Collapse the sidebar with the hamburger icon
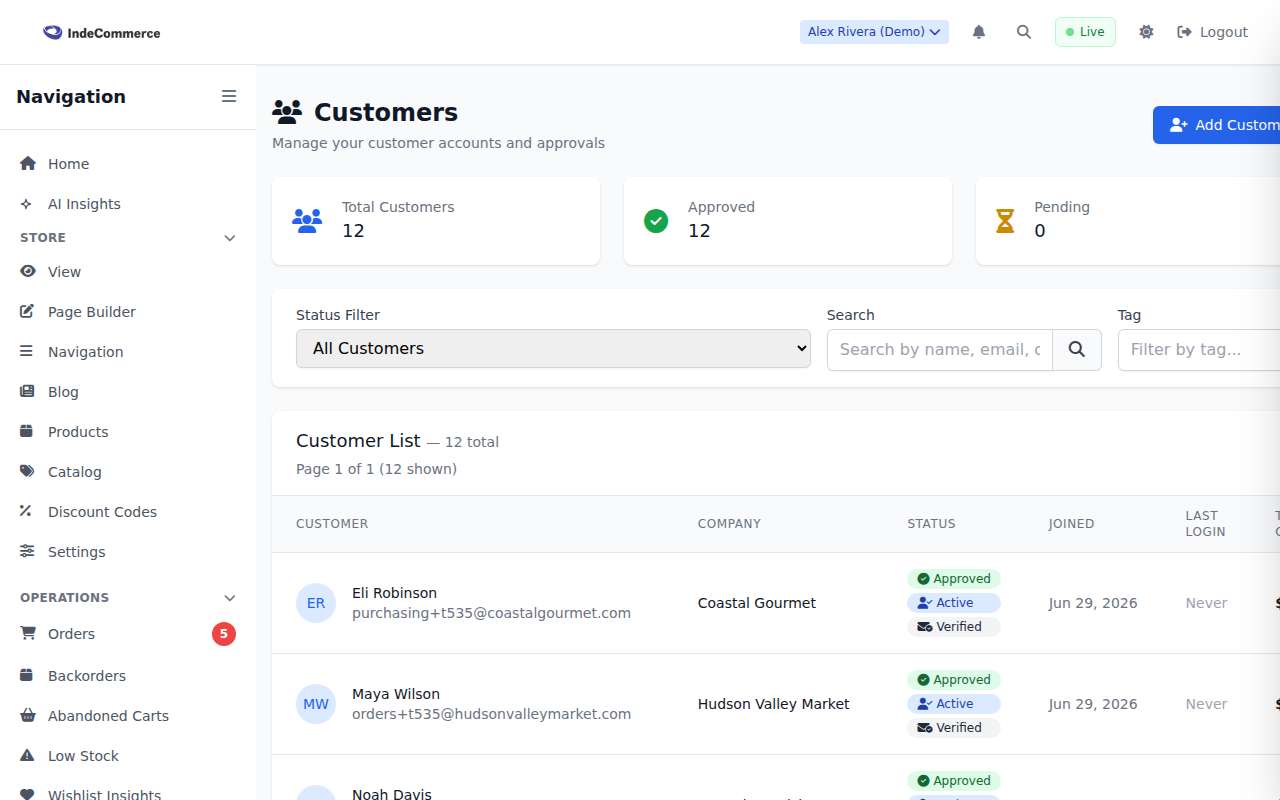Viewport: 1280px width, 800px height. 229,96
